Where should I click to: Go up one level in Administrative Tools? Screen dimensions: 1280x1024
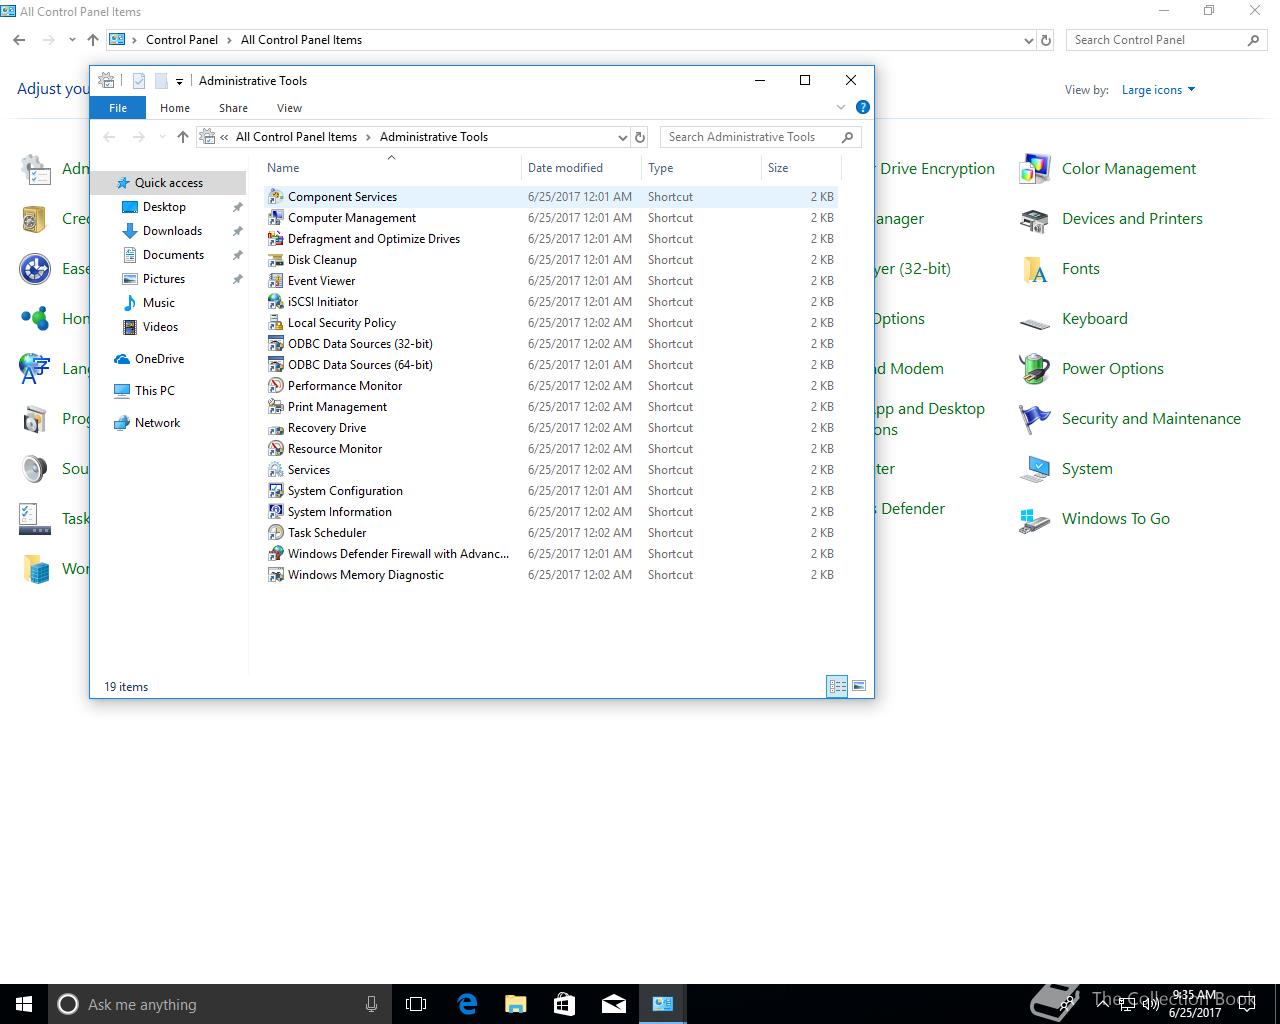tap(182, 137)
